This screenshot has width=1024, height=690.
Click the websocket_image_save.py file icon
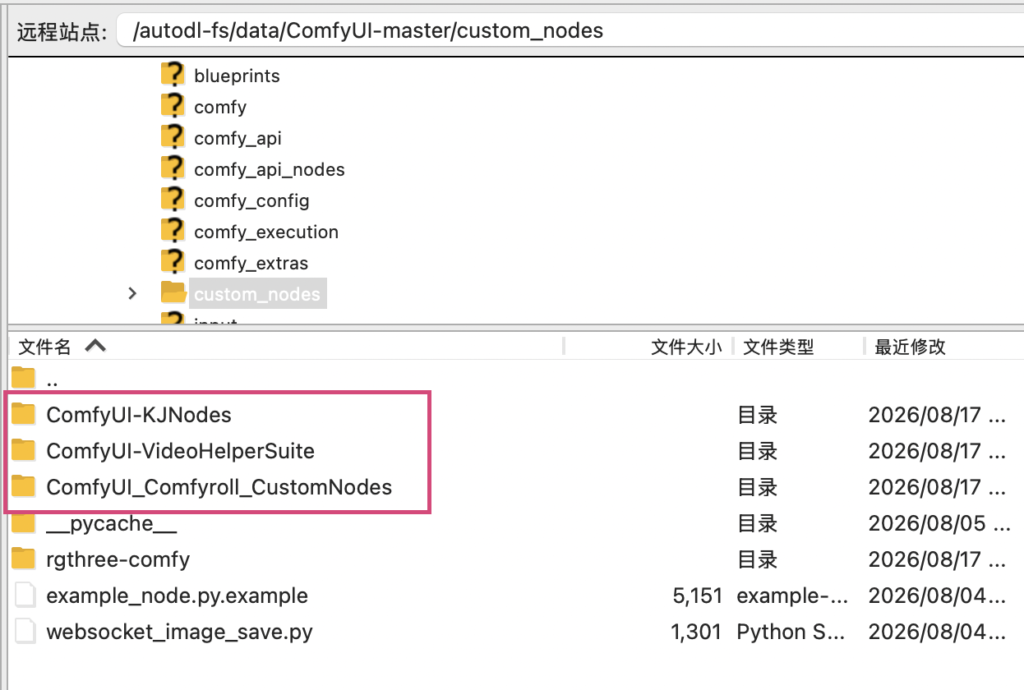[x=25, y=631]
